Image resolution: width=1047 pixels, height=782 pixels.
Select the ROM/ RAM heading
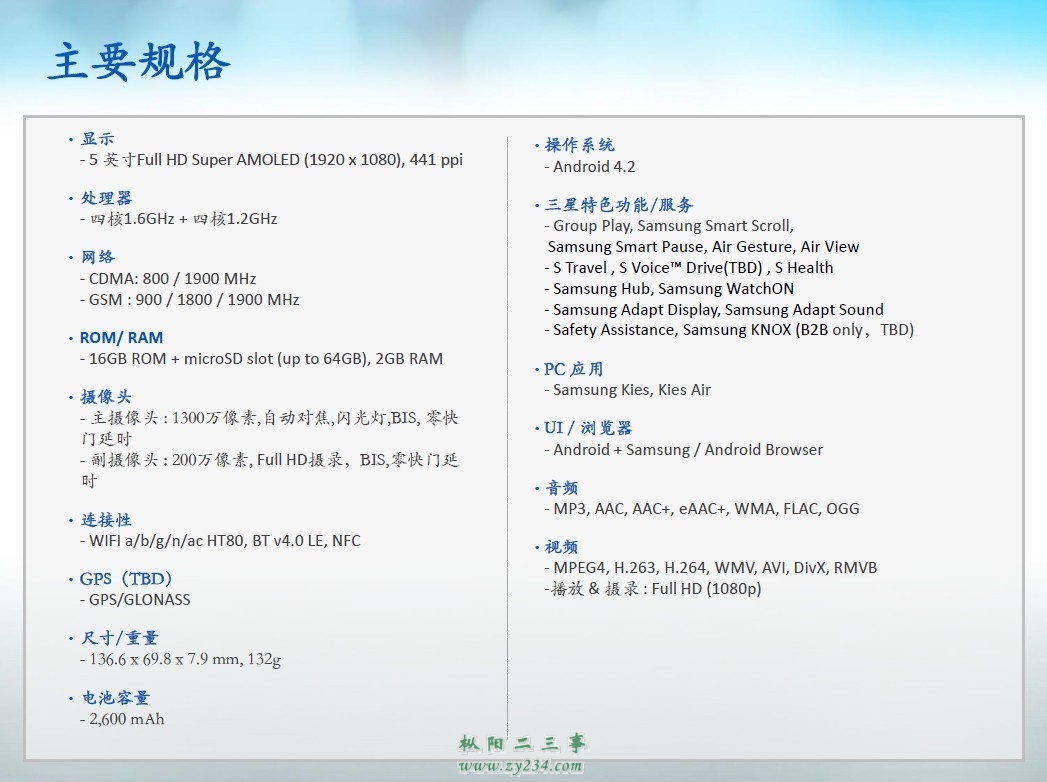click(121, 338)
